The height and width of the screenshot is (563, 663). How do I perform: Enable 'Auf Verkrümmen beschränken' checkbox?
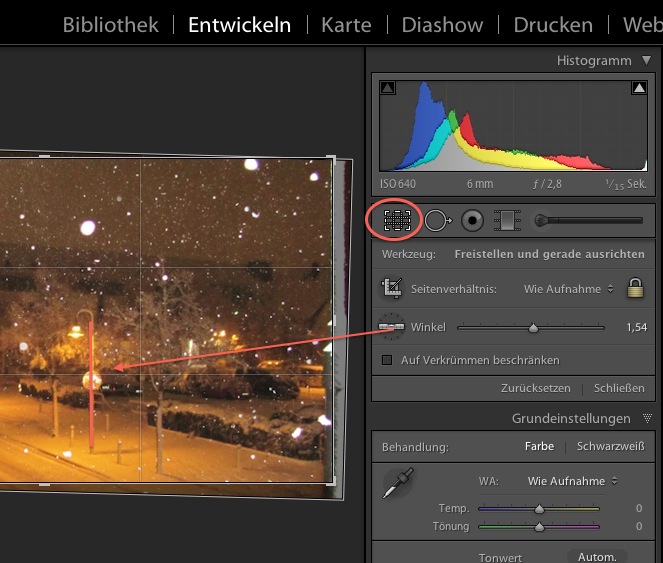click(x=388, y=360)
